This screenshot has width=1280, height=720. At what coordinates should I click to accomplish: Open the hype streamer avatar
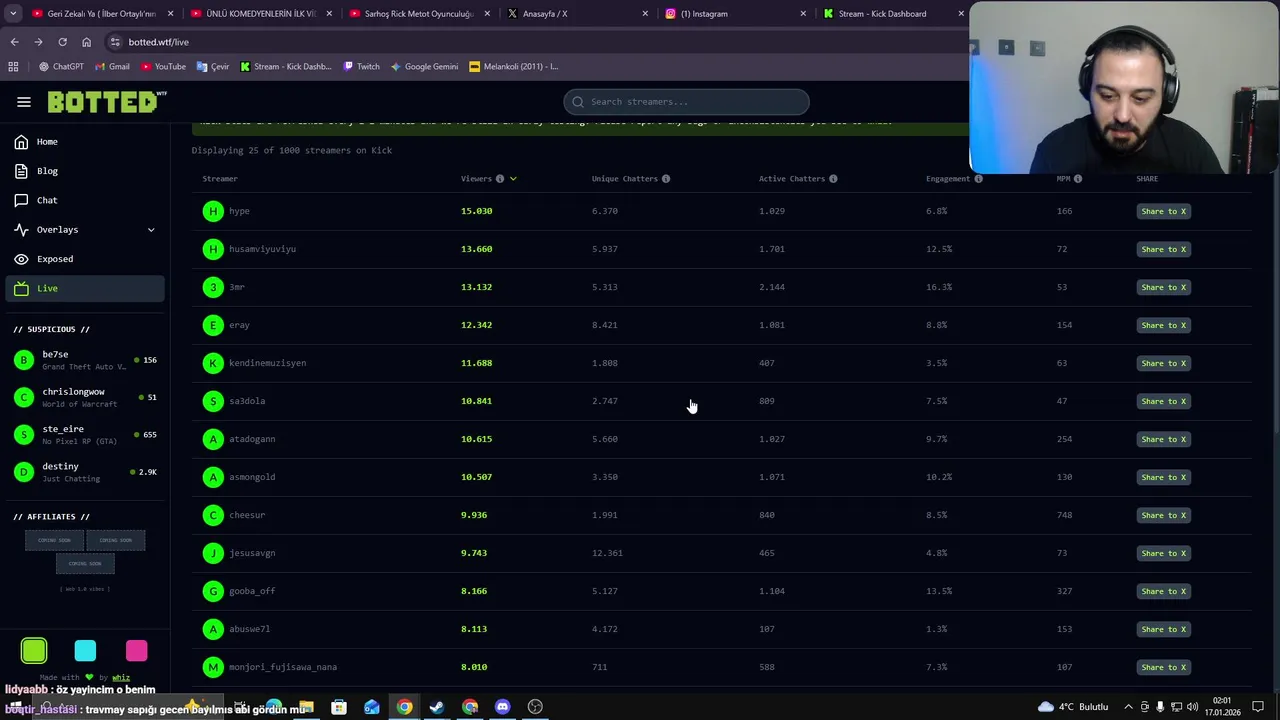click(x=213, y=211)
